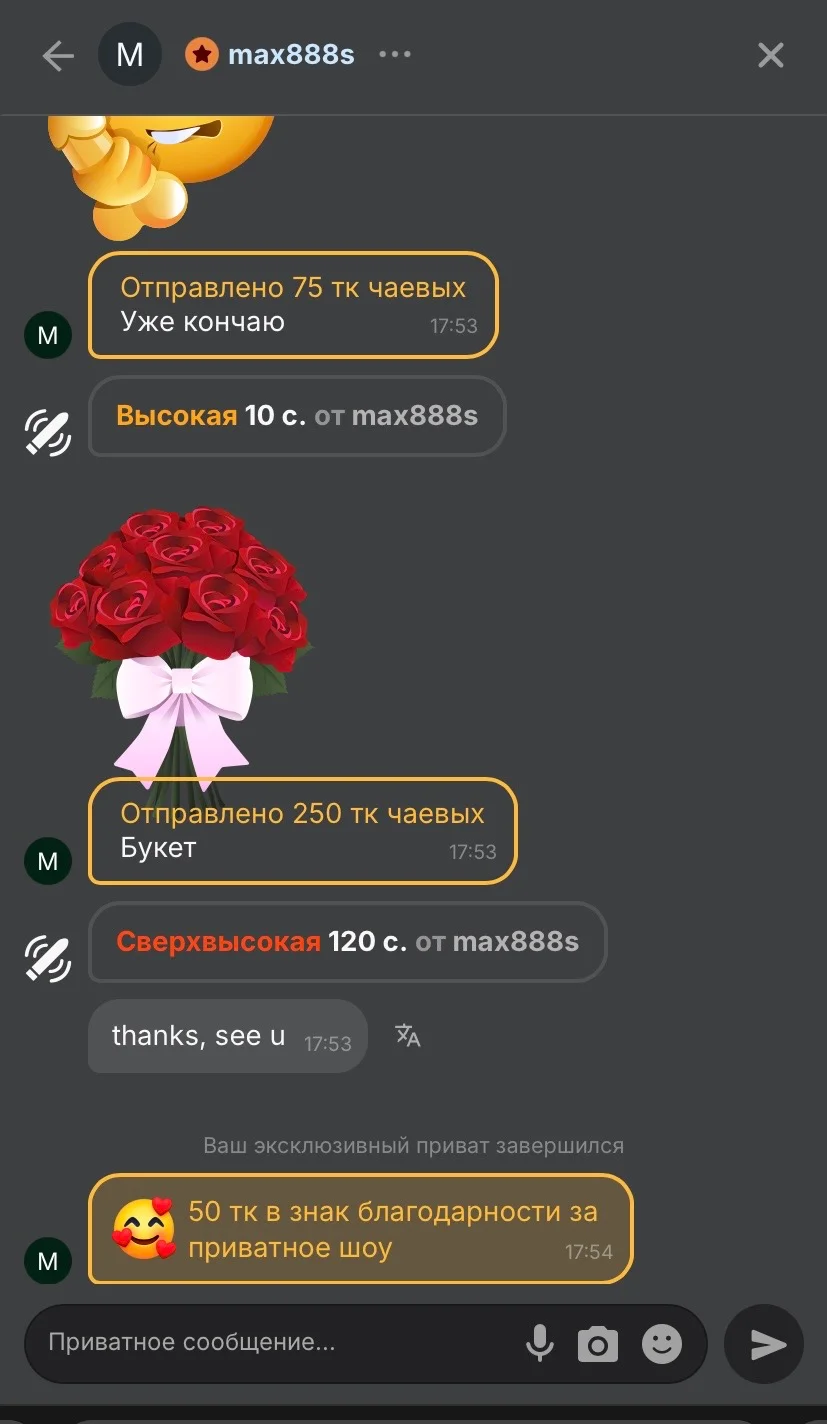Click the orange star badge beside username
The height and width of the screenshot is (1424, 827).
coord(201,54)
